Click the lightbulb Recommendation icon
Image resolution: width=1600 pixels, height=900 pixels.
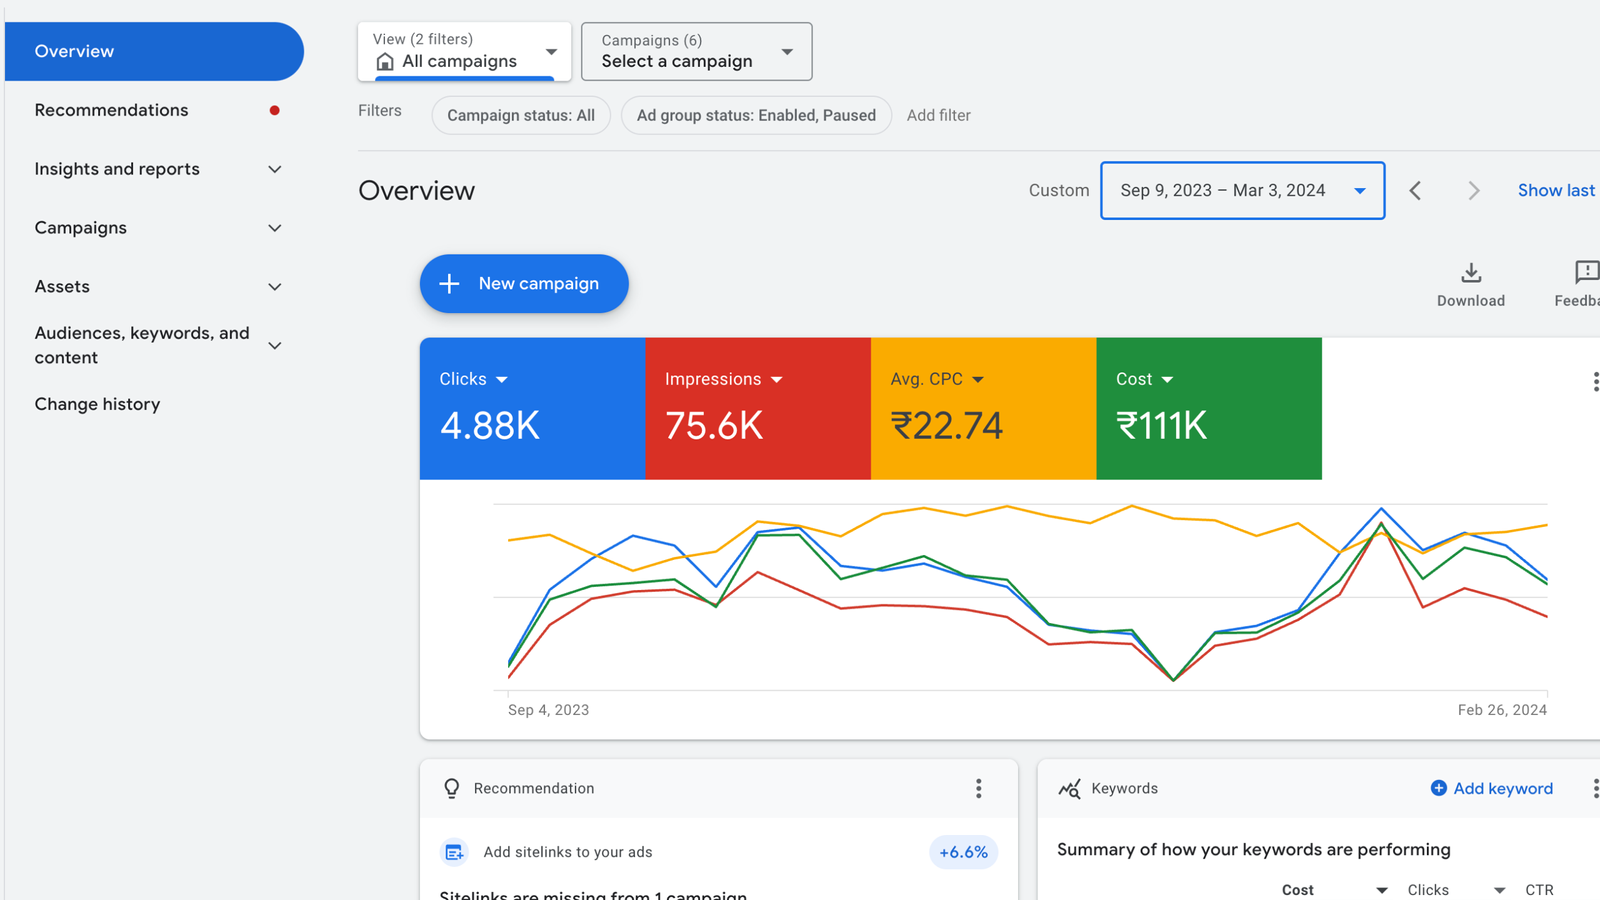pyautogui.click(x=452, y=789)
